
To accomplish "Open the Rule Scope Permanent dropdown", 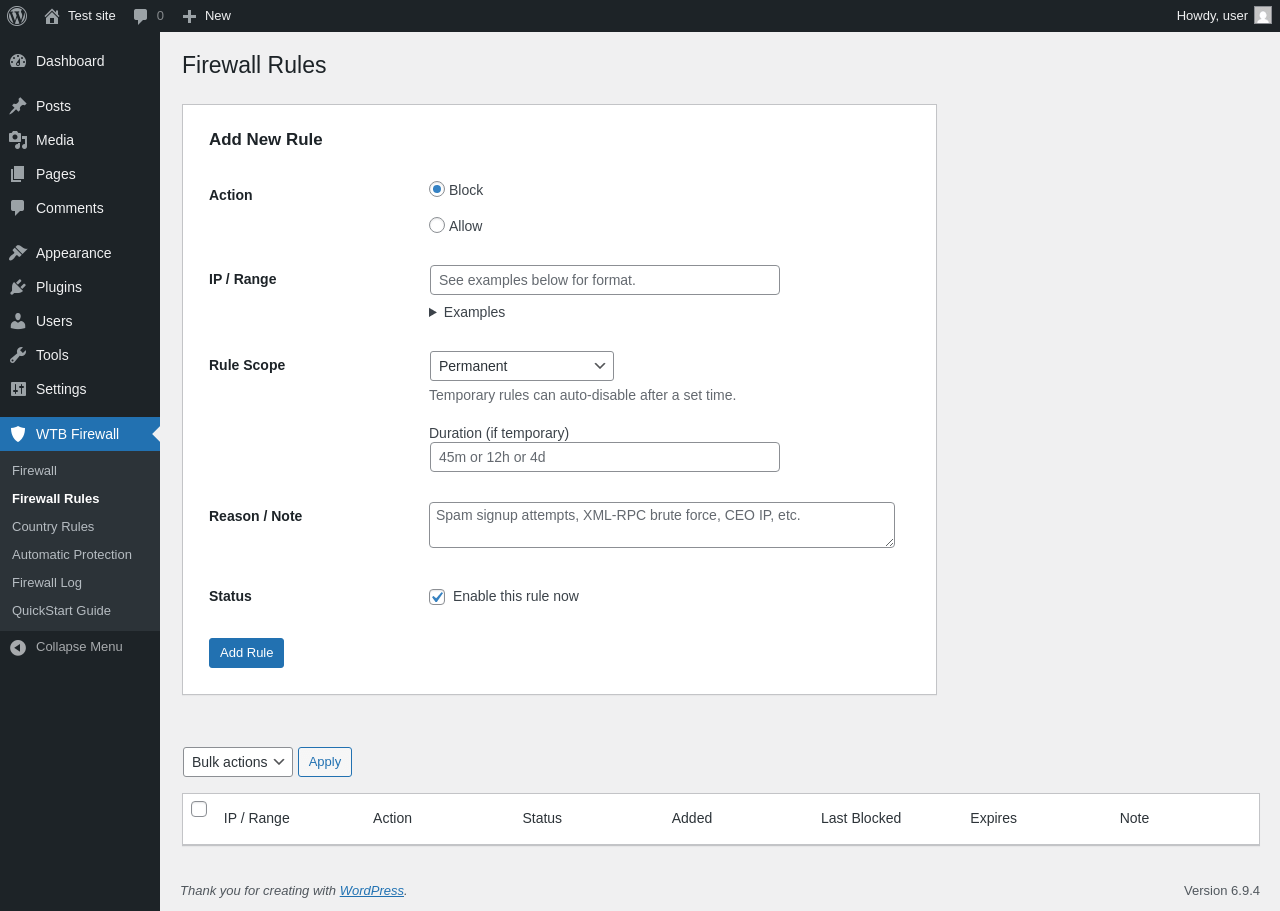I will tap(521, 366).
